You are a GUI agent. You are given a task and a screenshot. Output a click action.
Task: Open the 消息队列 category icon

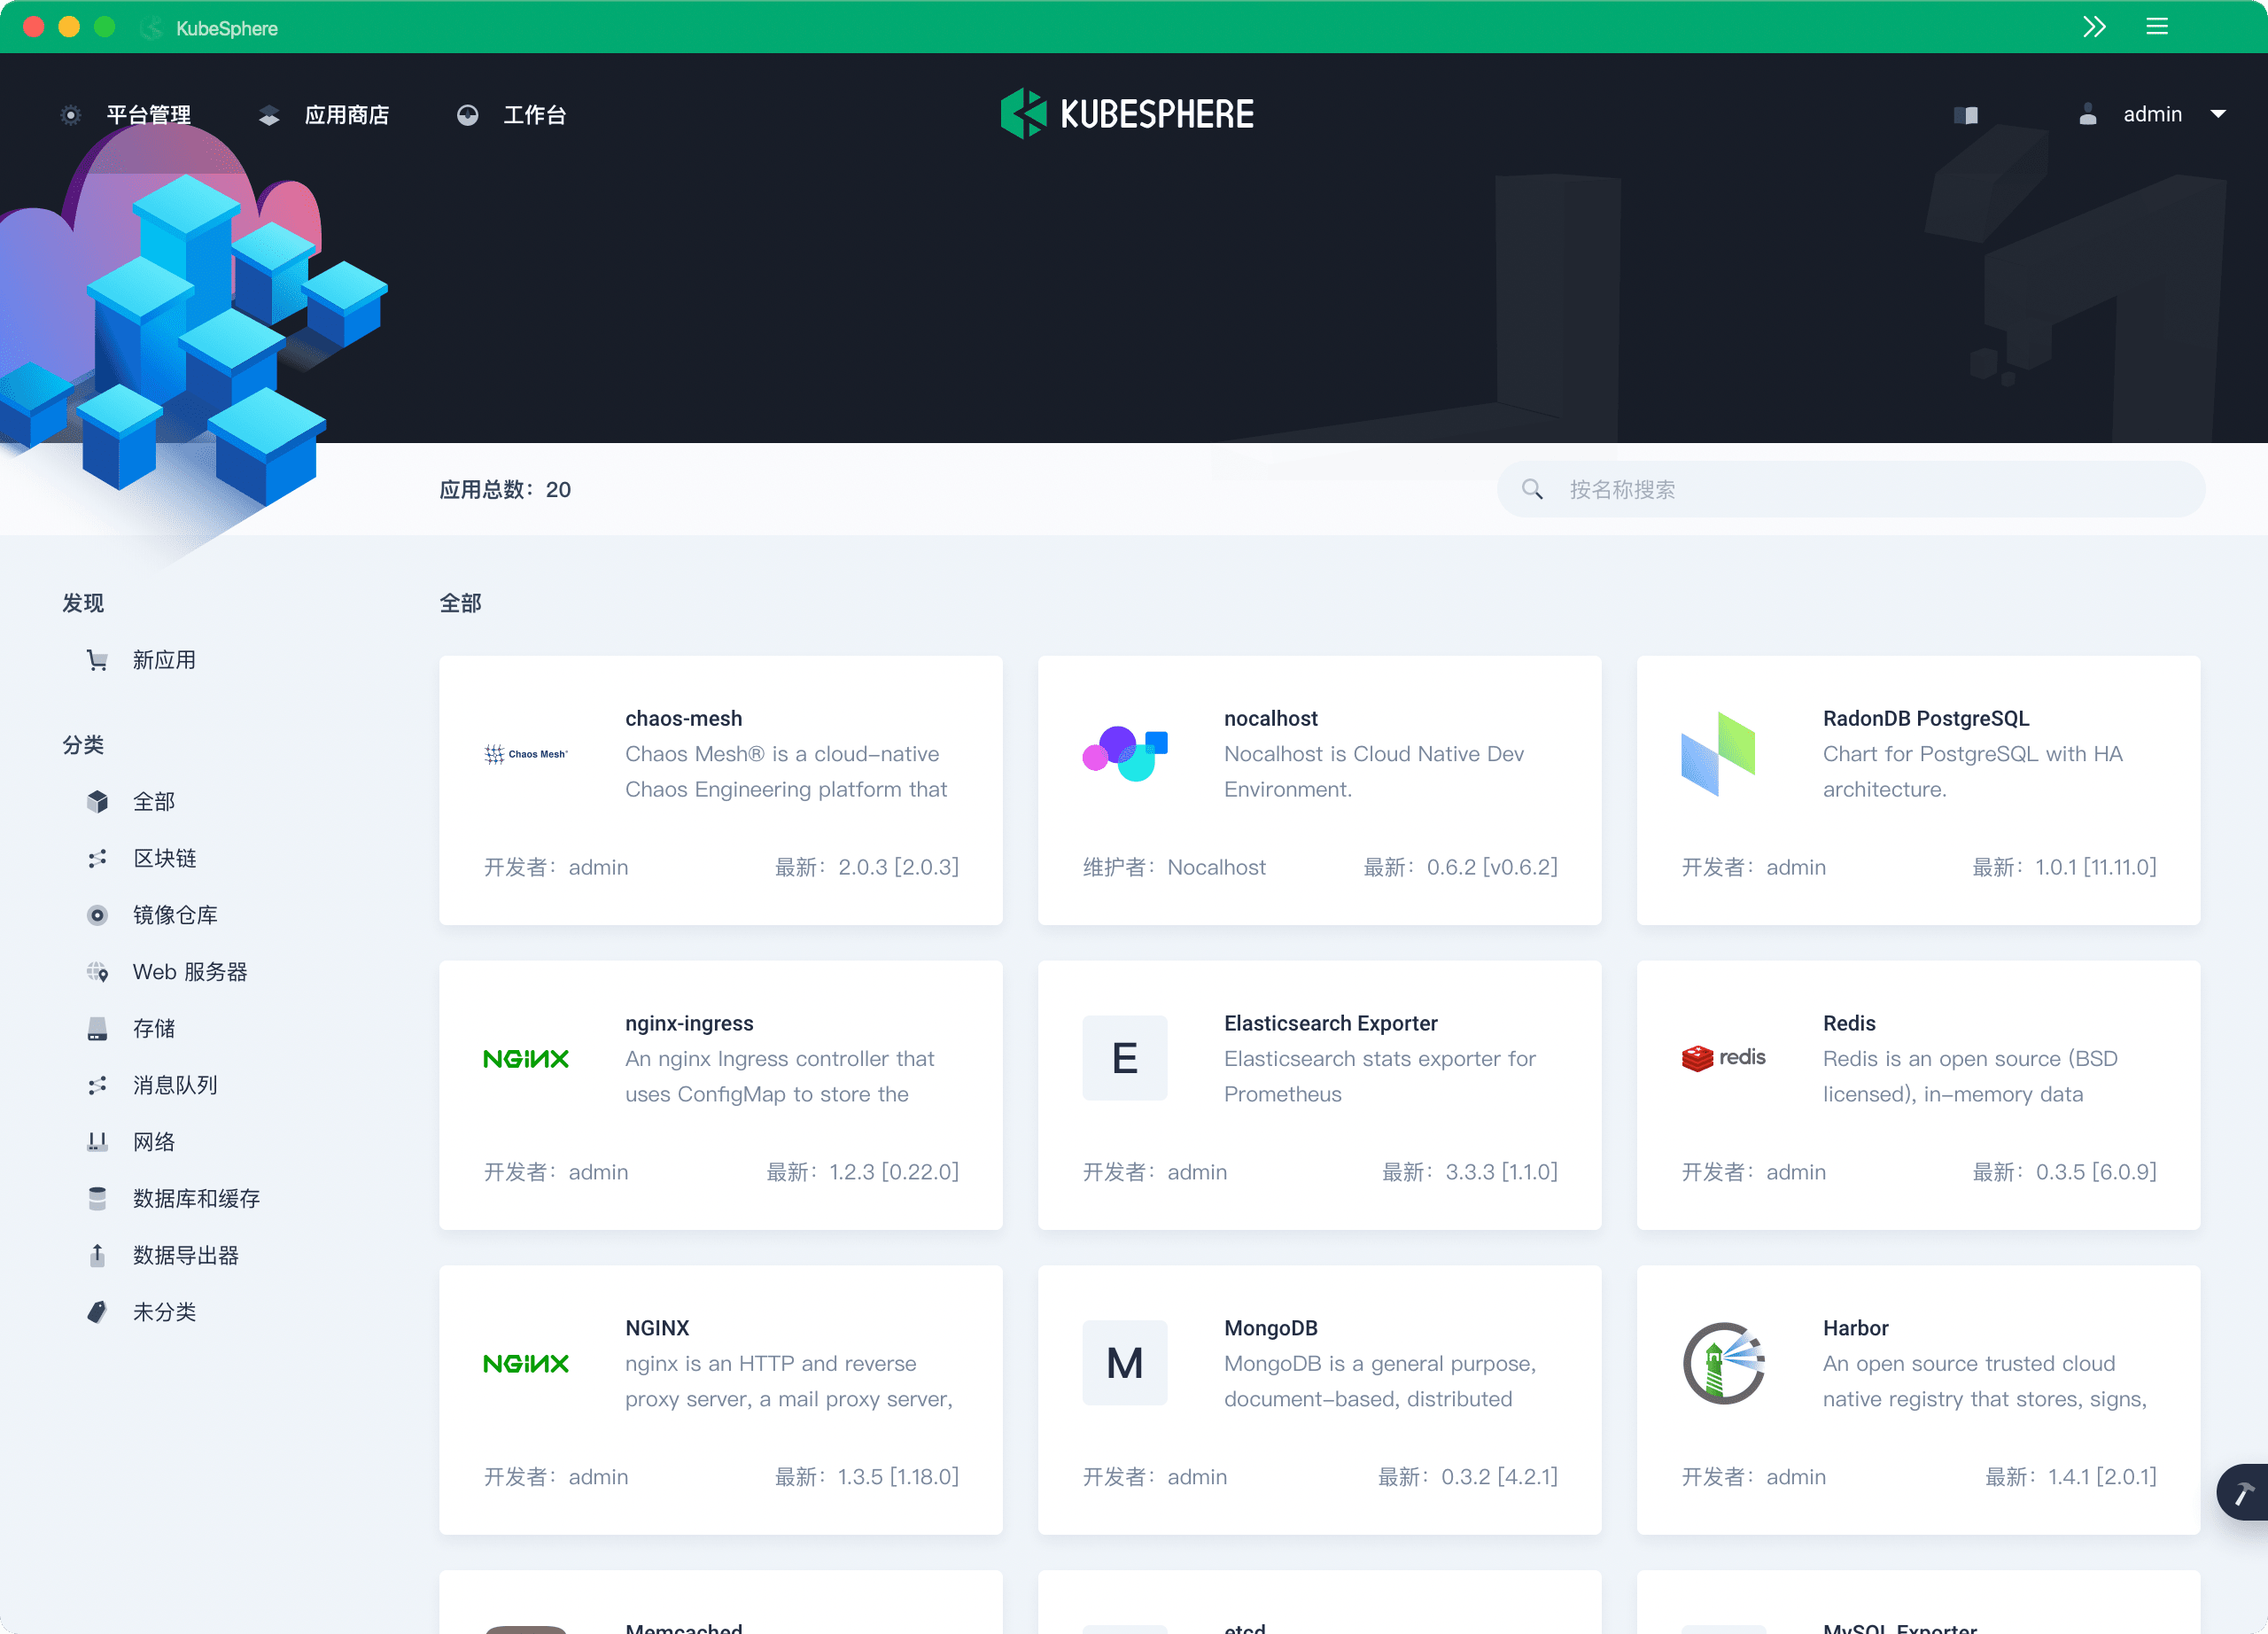97,1085
